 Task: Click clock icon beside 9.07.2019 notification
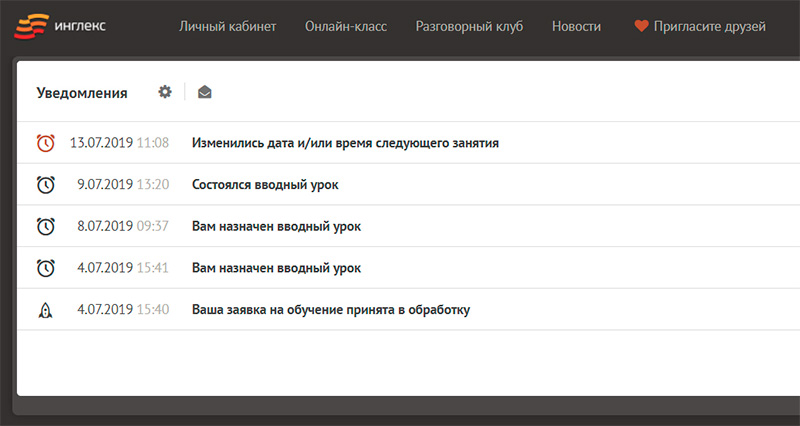point(45,185)
